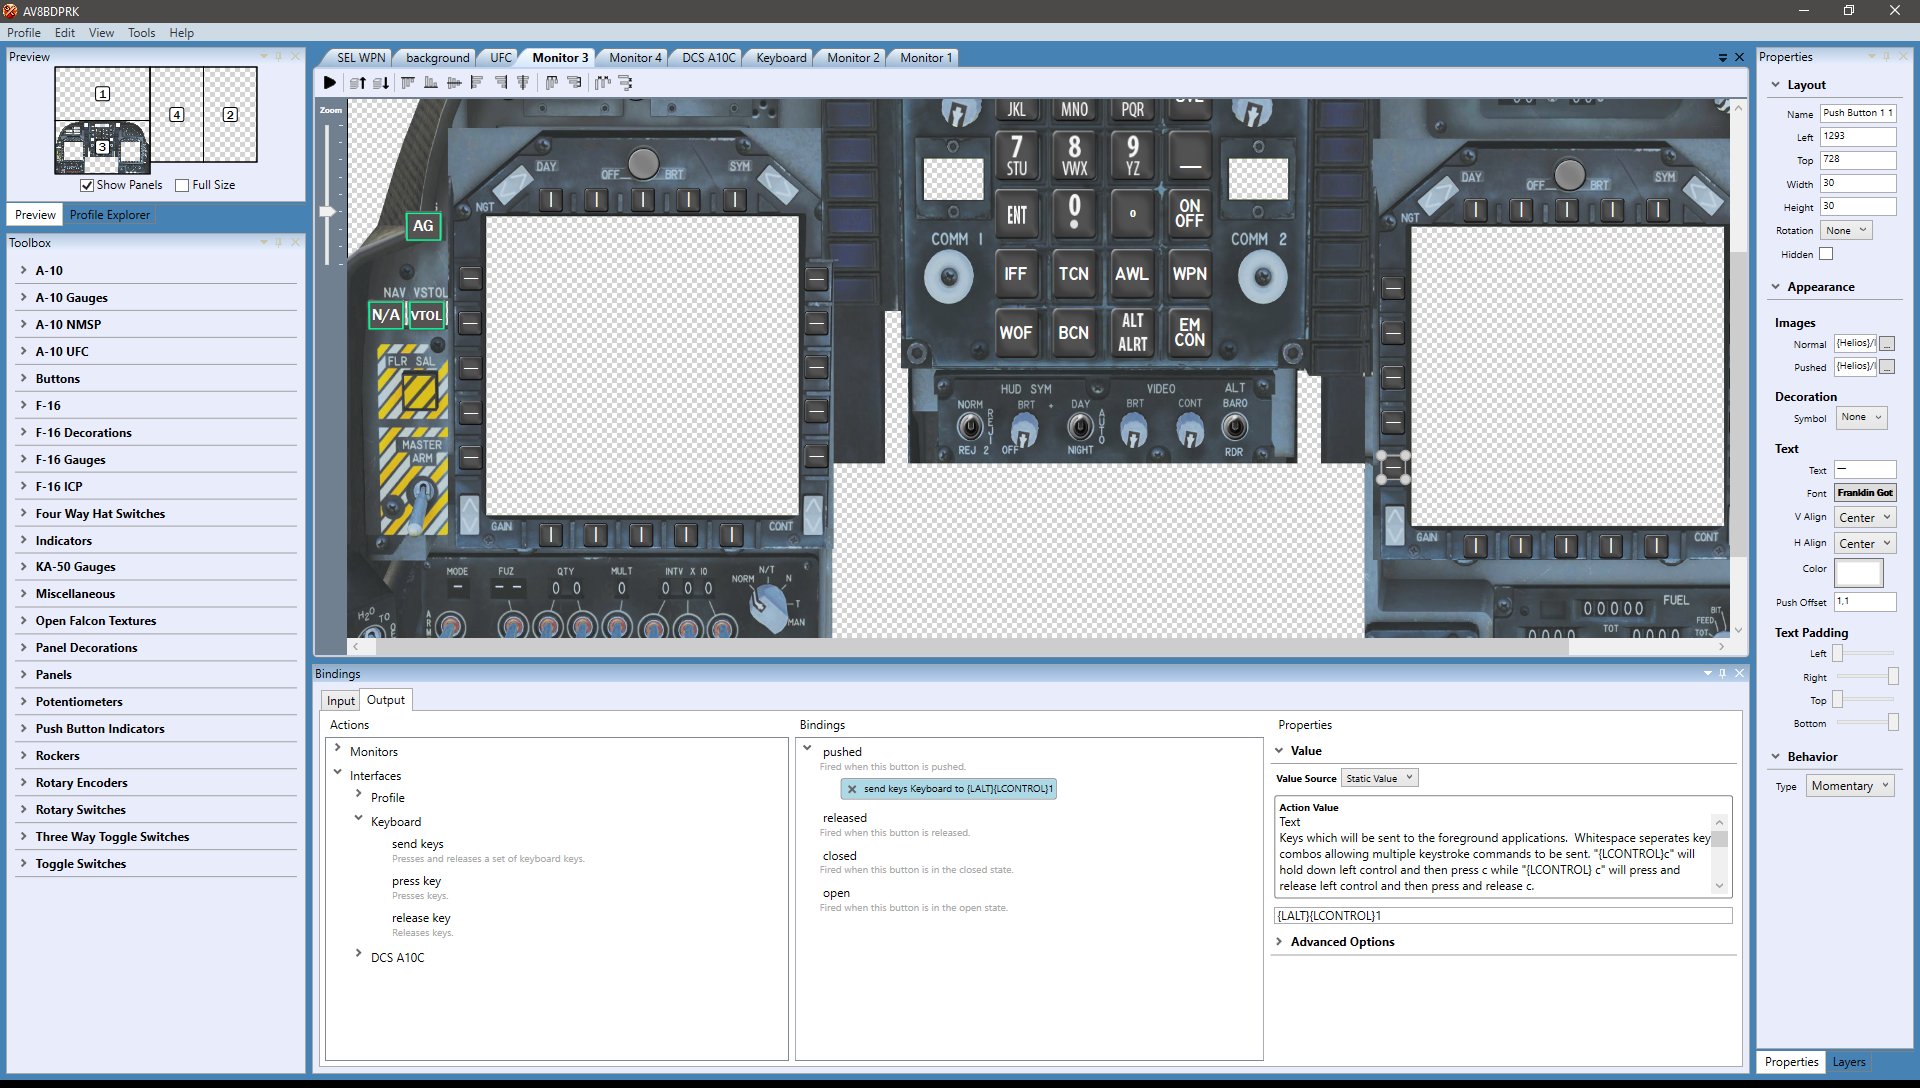Switch to the SEL WPN tab
The width and height of the screenshot is (1920, 1088).
360,58
